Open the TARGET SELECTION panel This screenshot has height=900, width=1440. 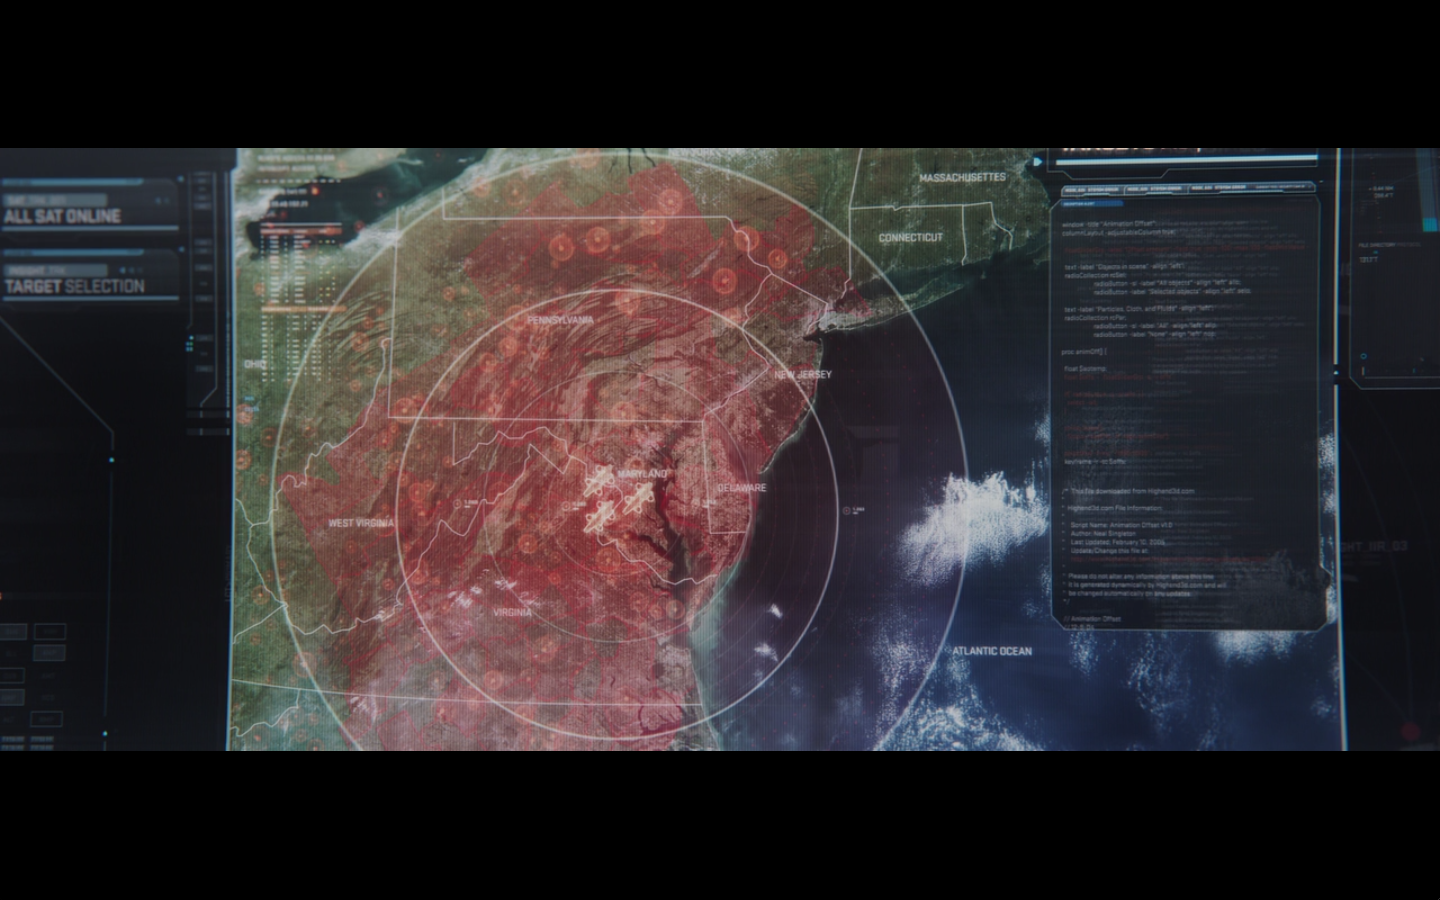75,286
